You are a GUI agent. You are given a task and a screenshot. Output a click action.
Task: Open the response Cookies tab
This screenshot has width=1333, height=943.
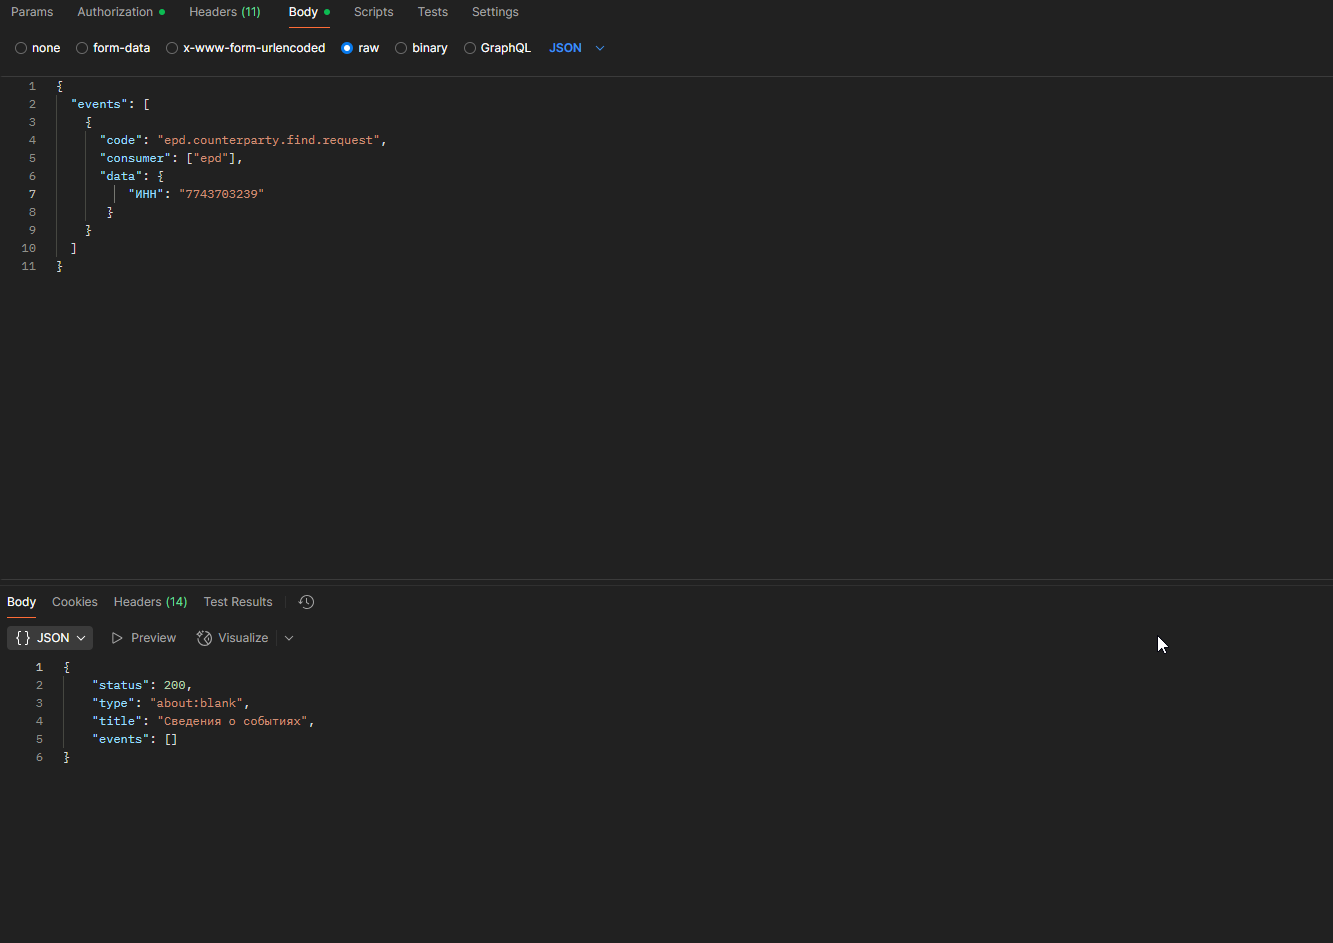click(75, 602)
